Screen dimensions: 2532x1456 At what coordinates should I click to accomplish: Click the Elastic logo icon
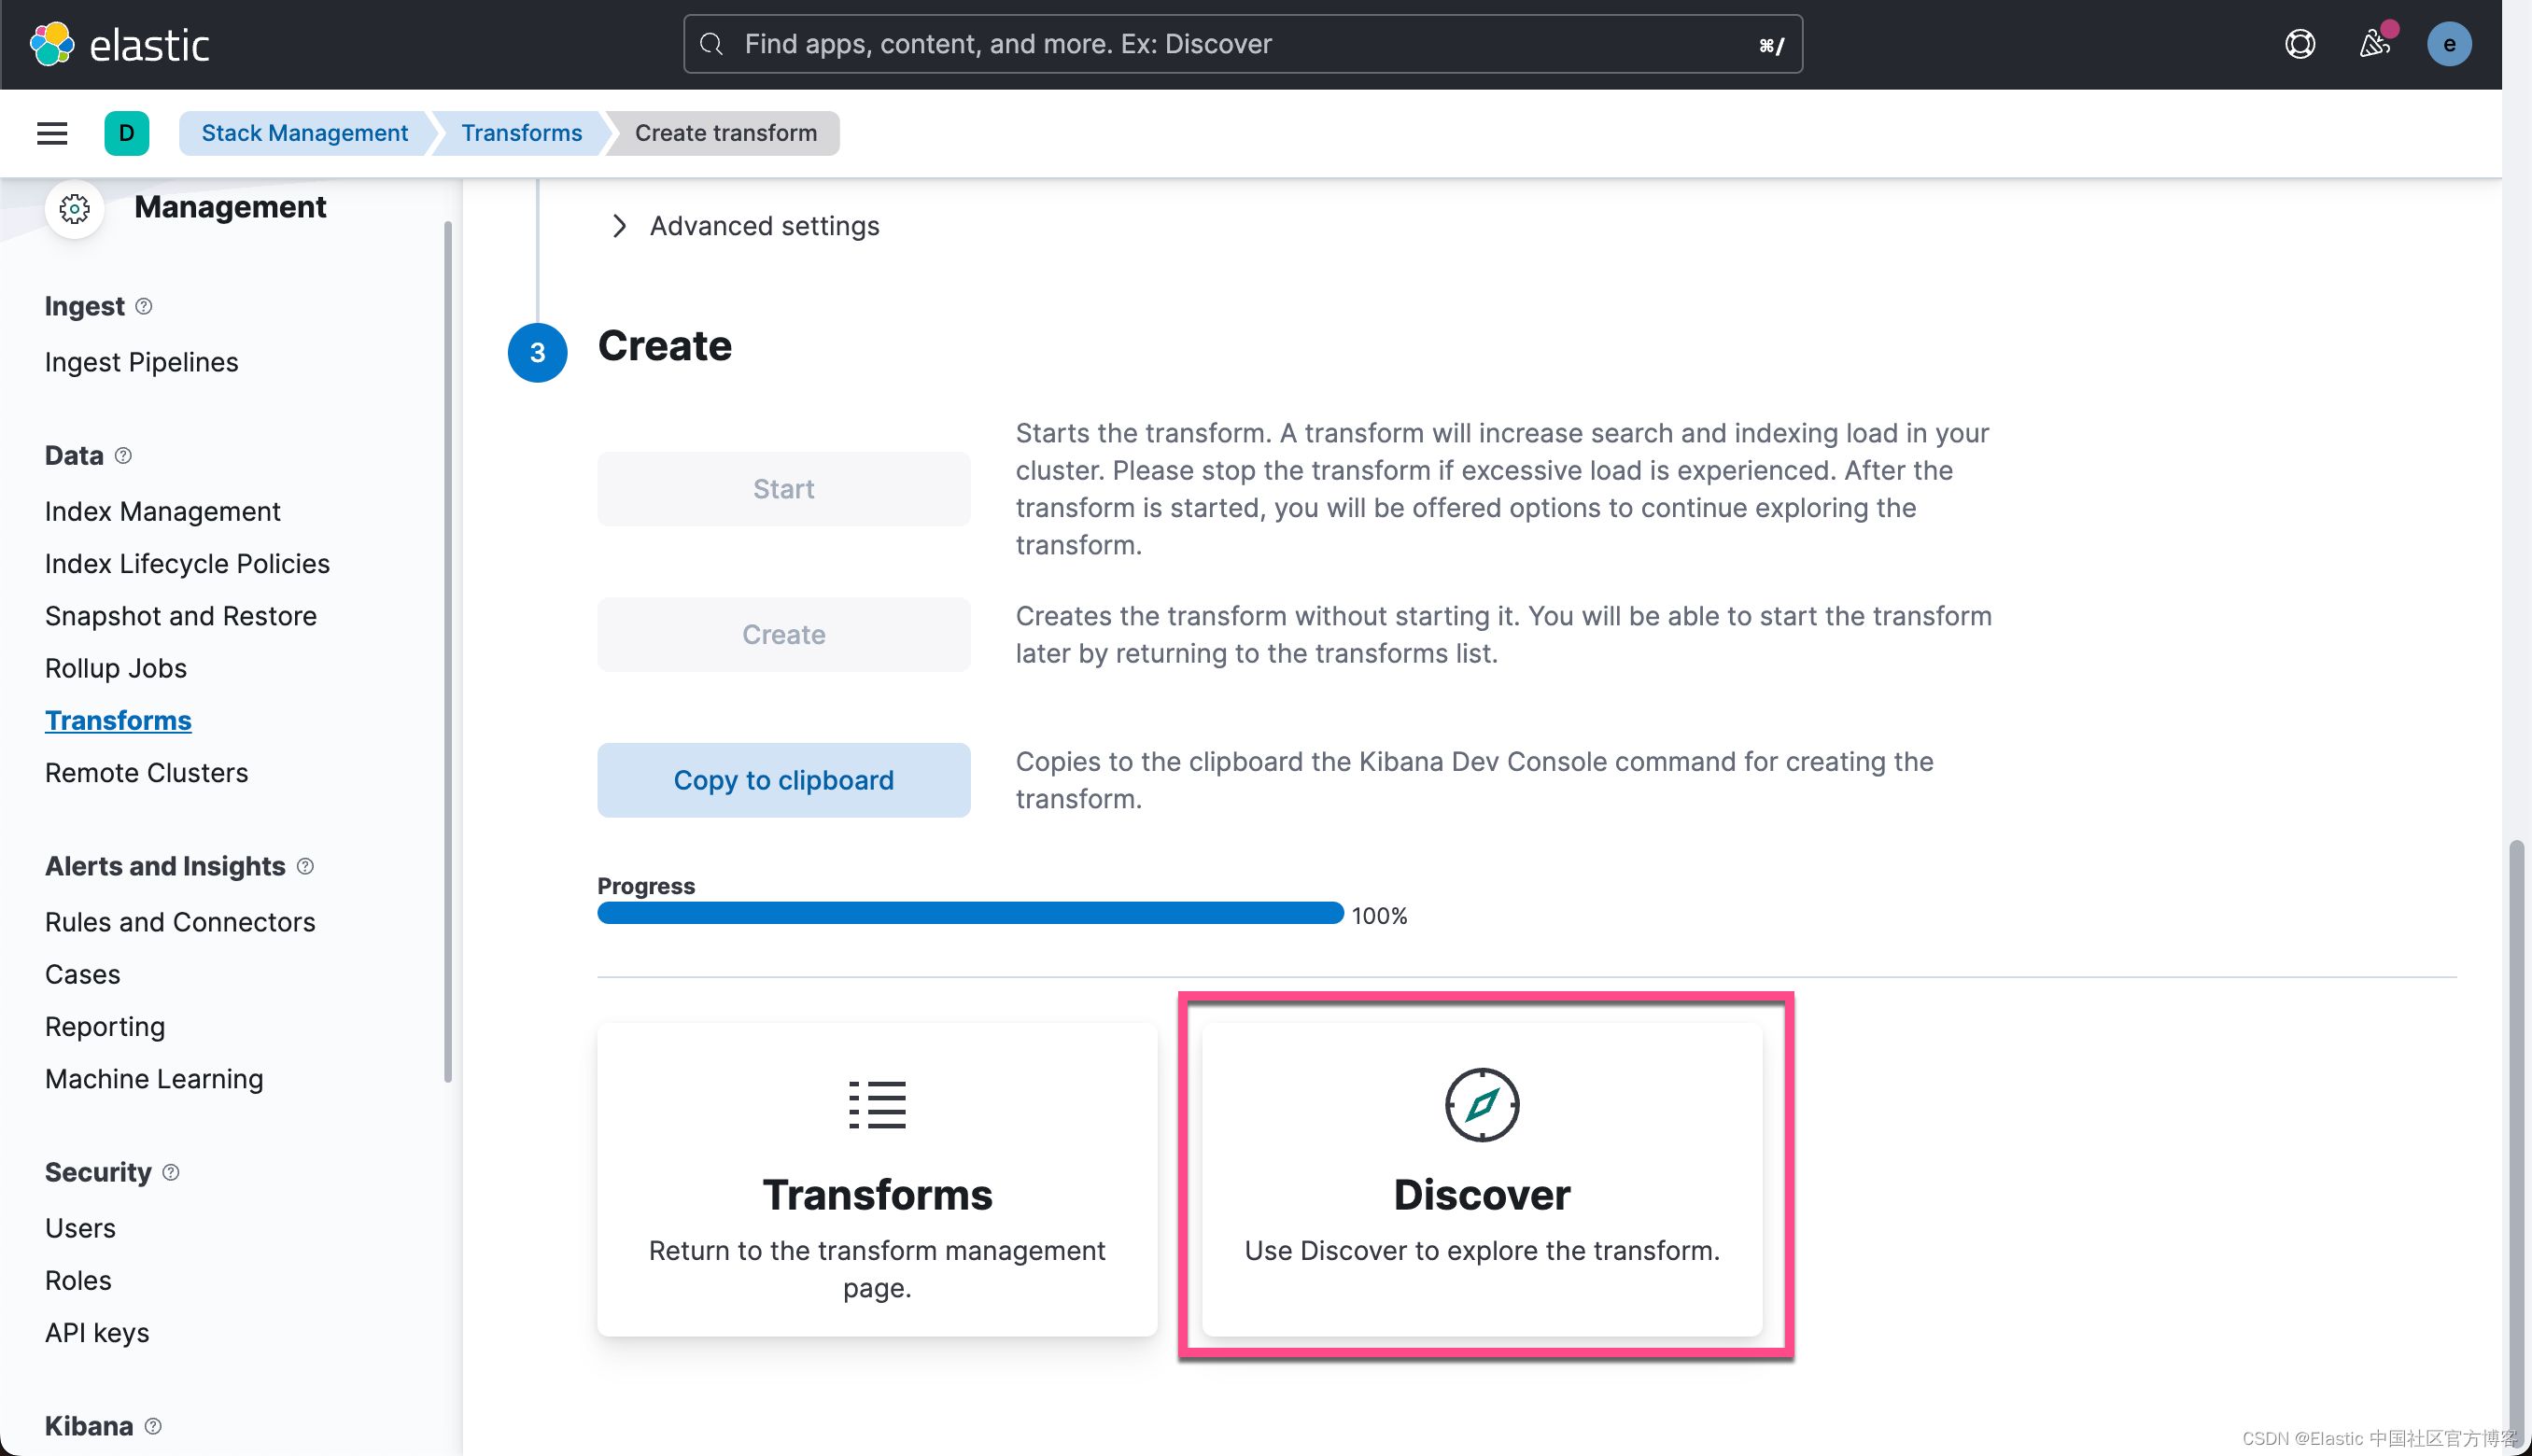tap(52, 44)
